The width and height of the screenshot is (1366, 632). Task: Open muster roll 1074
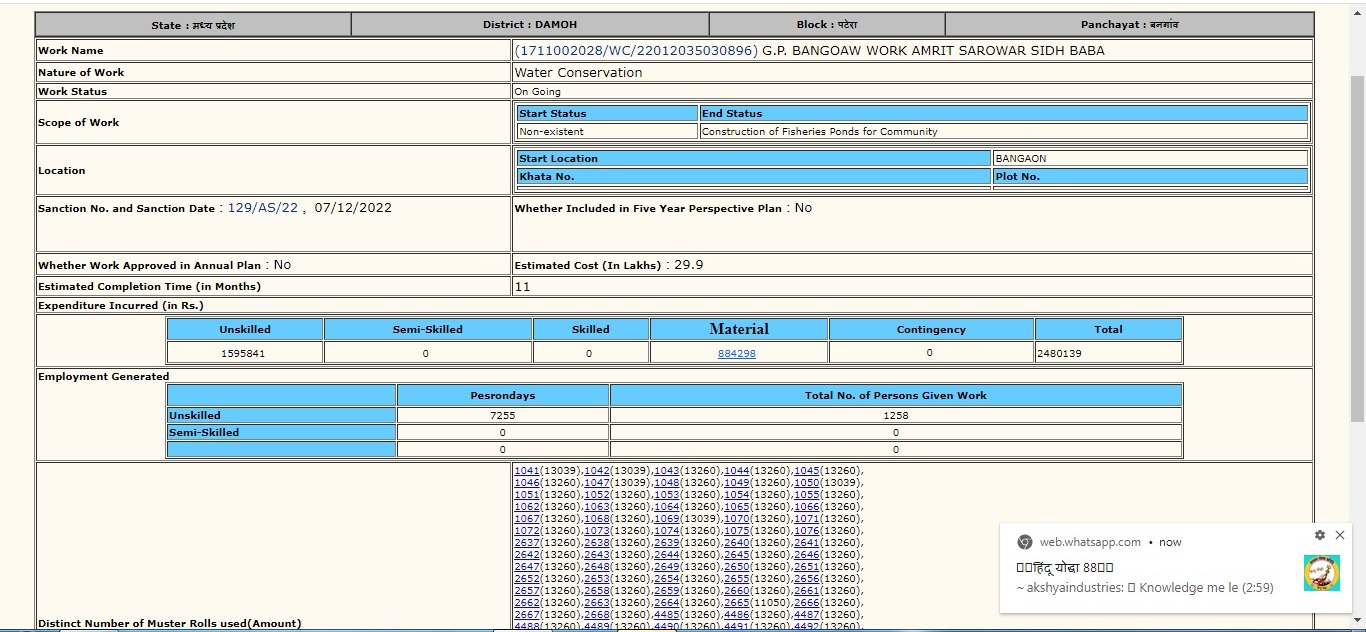coord(667,531)
